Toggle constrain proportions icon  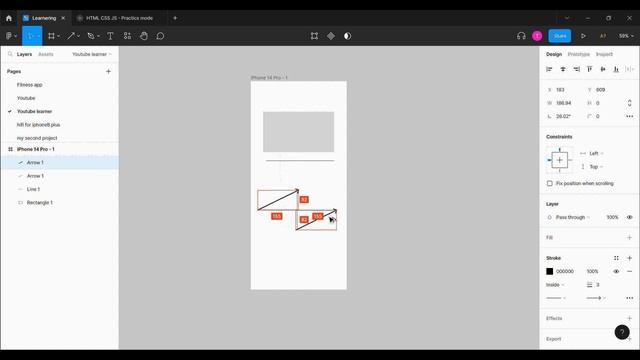point(630,103)
